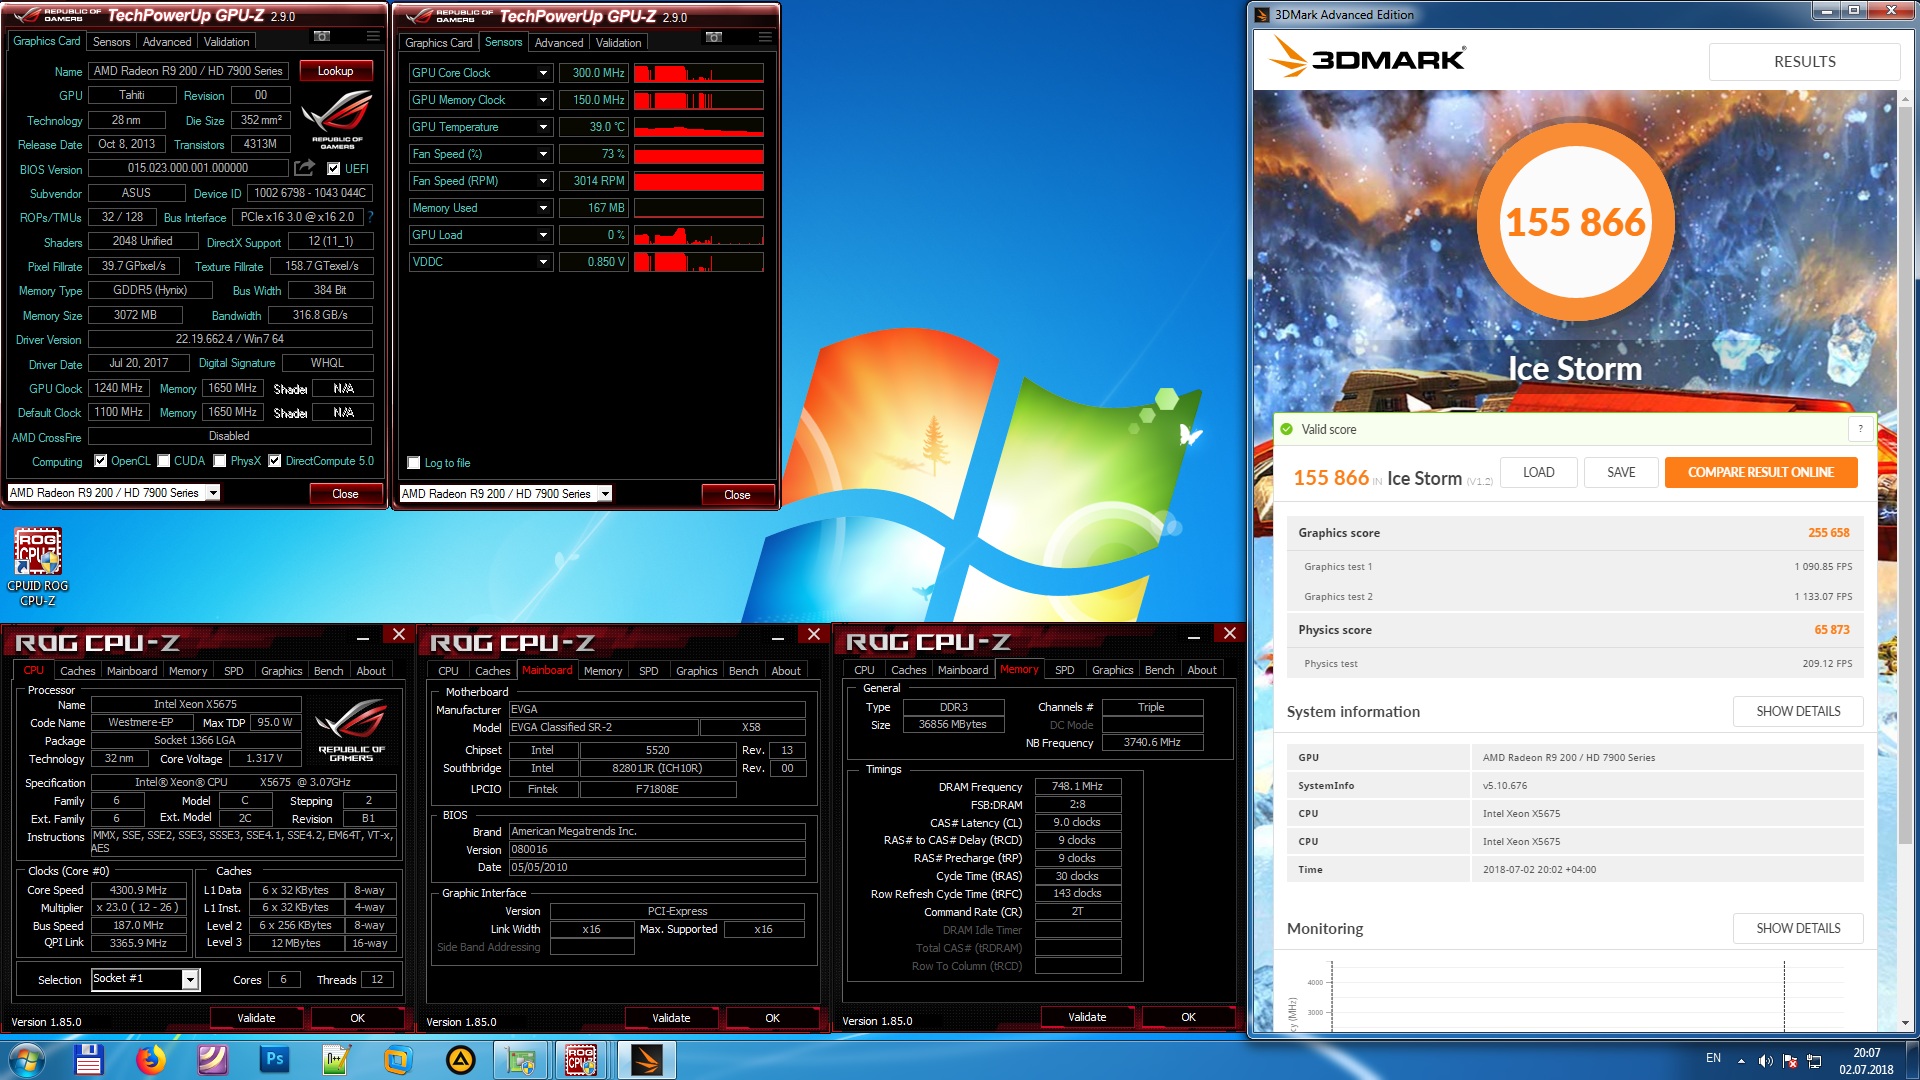Click COMPARE RESULT ONLINE in 3DMark
This screenshot has width=1920, height=1080.
pos(1760,472)
